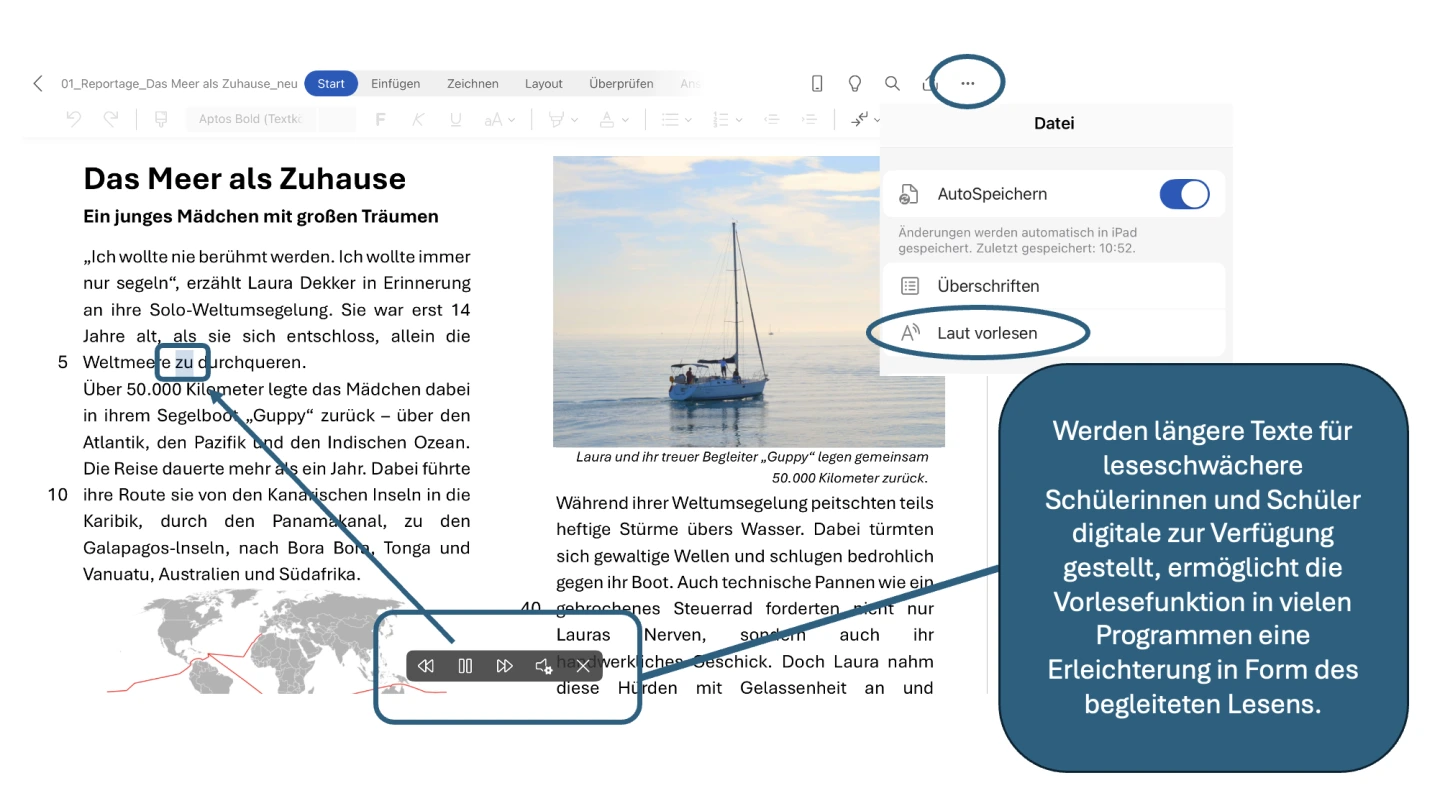Toggle the AutoSpeichern switch off
This screenshot has width=1440, height=788.
(1184, 194)
